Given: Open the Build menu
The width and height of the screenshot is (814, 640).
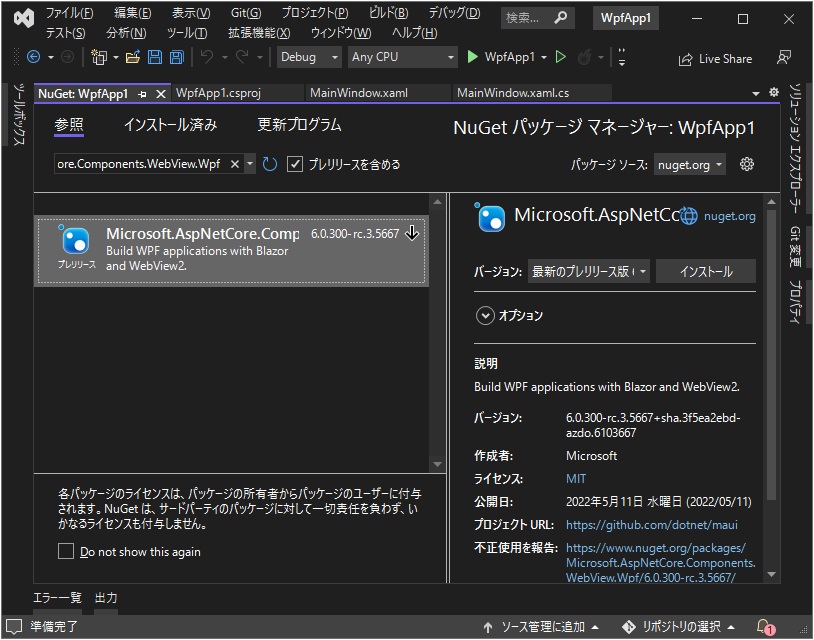Looking at the screenshot, I should pyautogui.click(x=388, y=13).
